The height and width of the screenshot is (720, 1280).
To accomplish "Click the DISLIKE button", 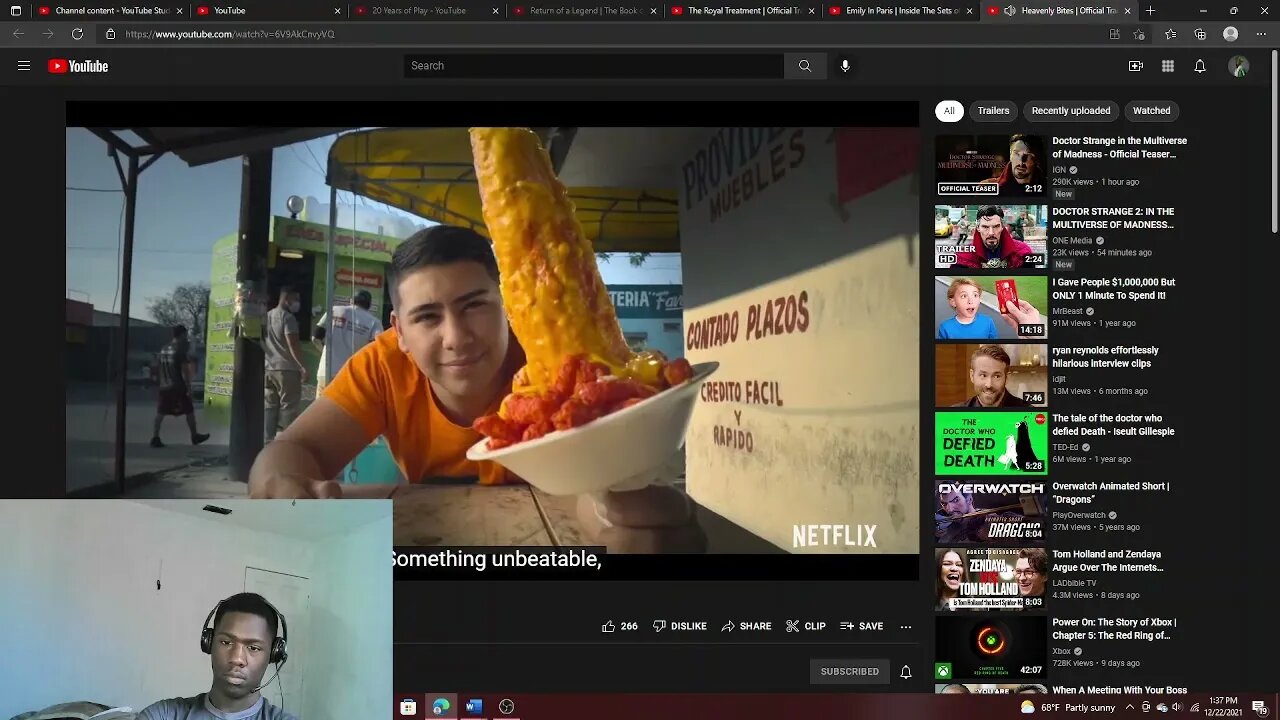I will point(680,626).
